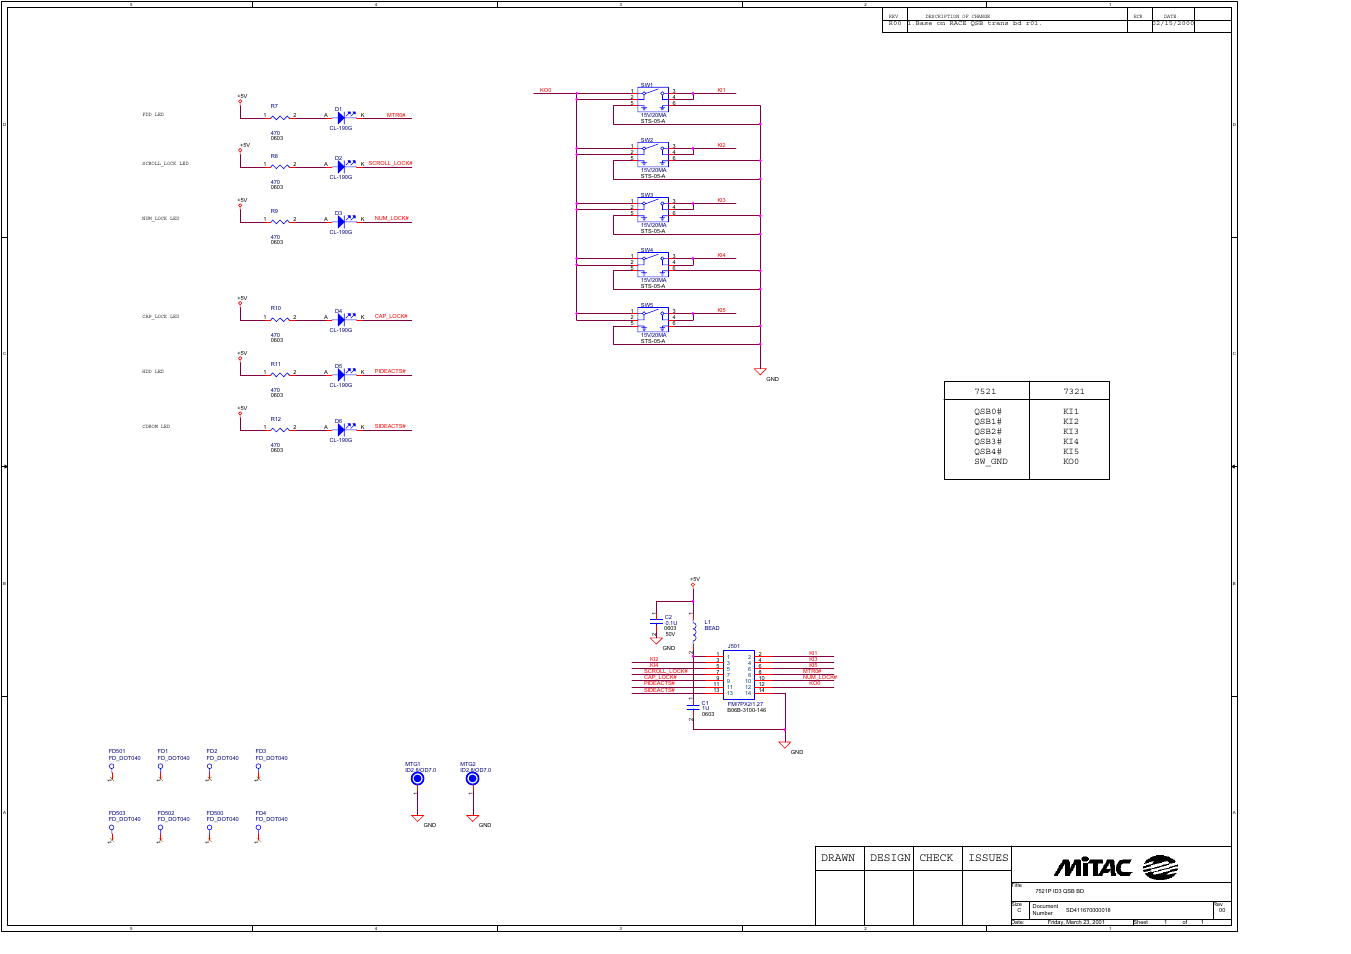Screen dimensions: 1351x954
Task: Select mounting hole MTG1 symbol
Action: [x=418, y=779]
